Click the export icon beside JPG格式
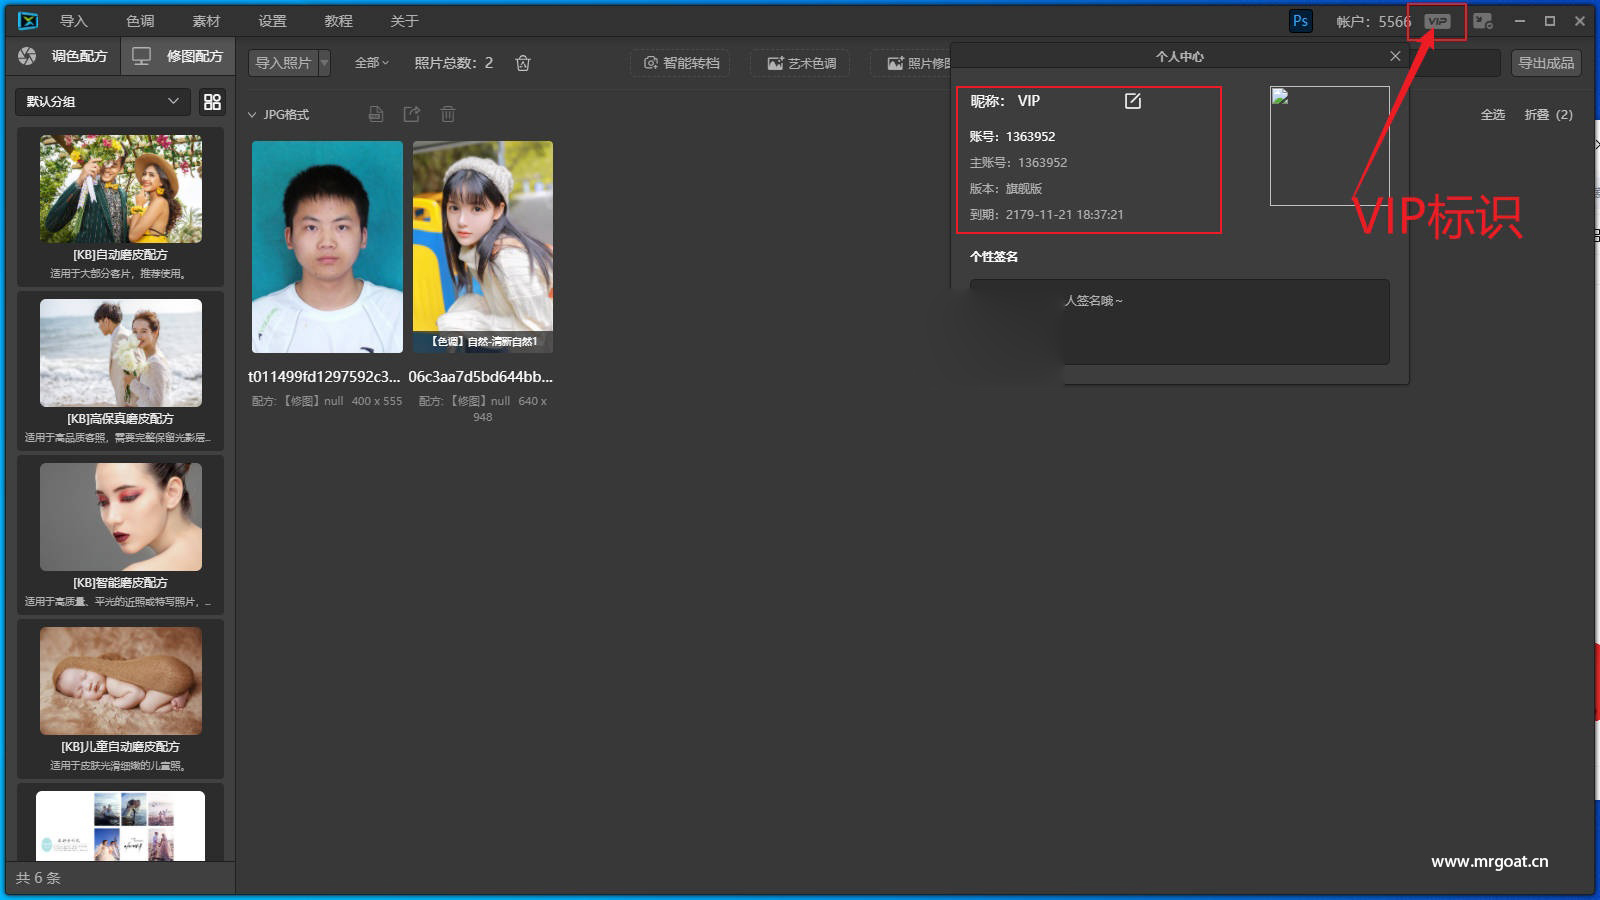Image resolution: width=1600 pixels, height=900 pixels. point(411,115)
